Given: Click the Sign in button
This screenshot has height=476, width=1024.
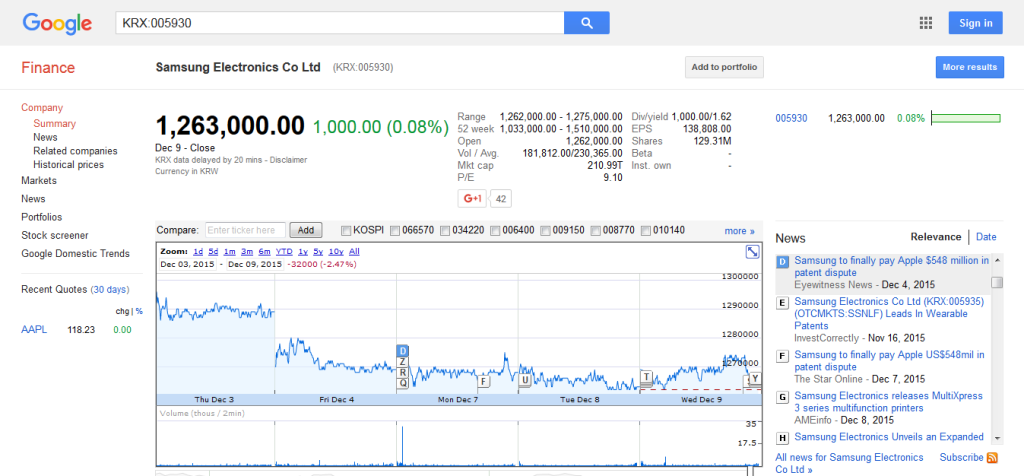Looking at the screenshot, I should pyautogui.click(x=976, y=23).
